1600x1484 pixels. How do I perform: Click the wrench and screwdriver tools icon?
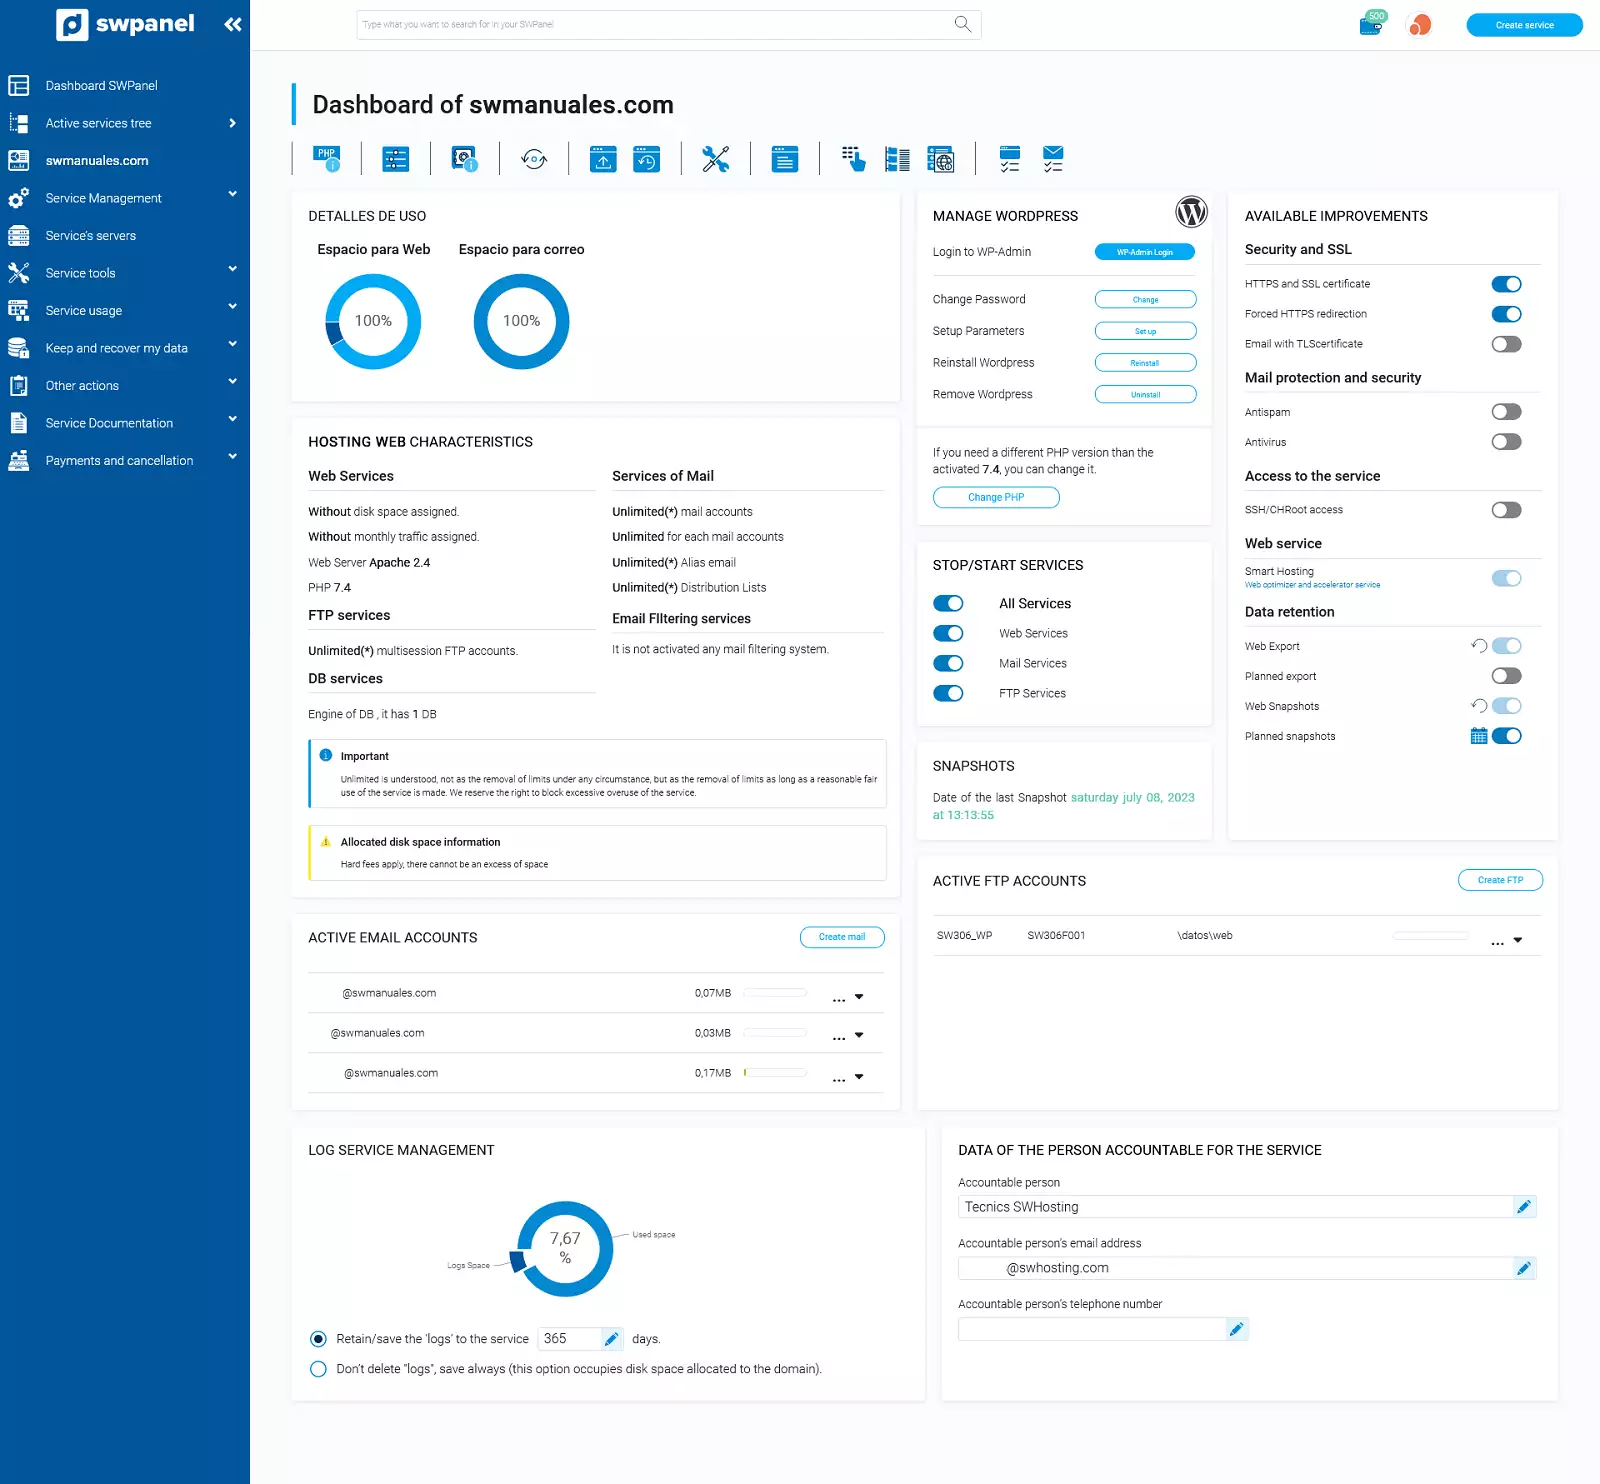pyautogui.click(x=715, y=159)
